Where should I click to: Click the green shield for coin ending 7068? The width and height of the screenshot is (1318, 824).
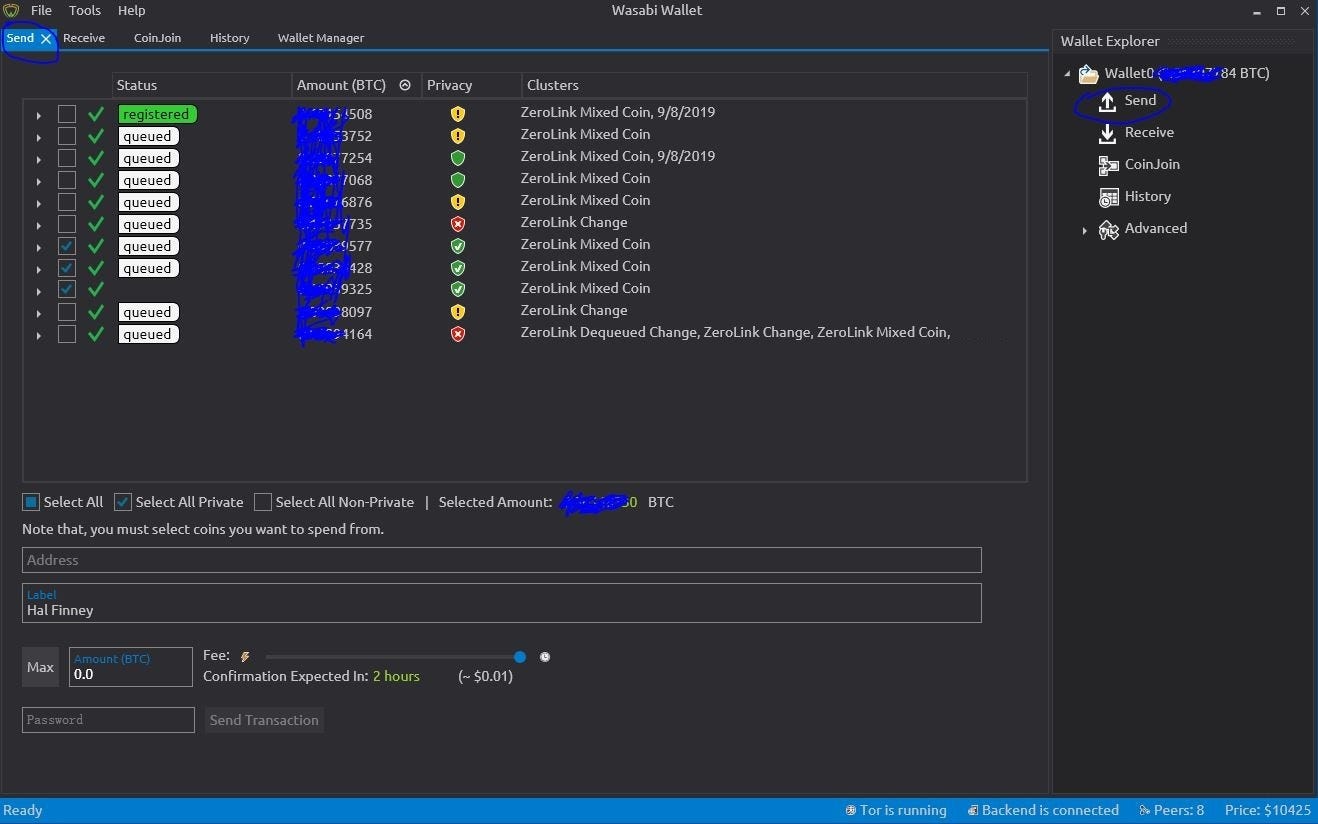[x=458, y=180]
